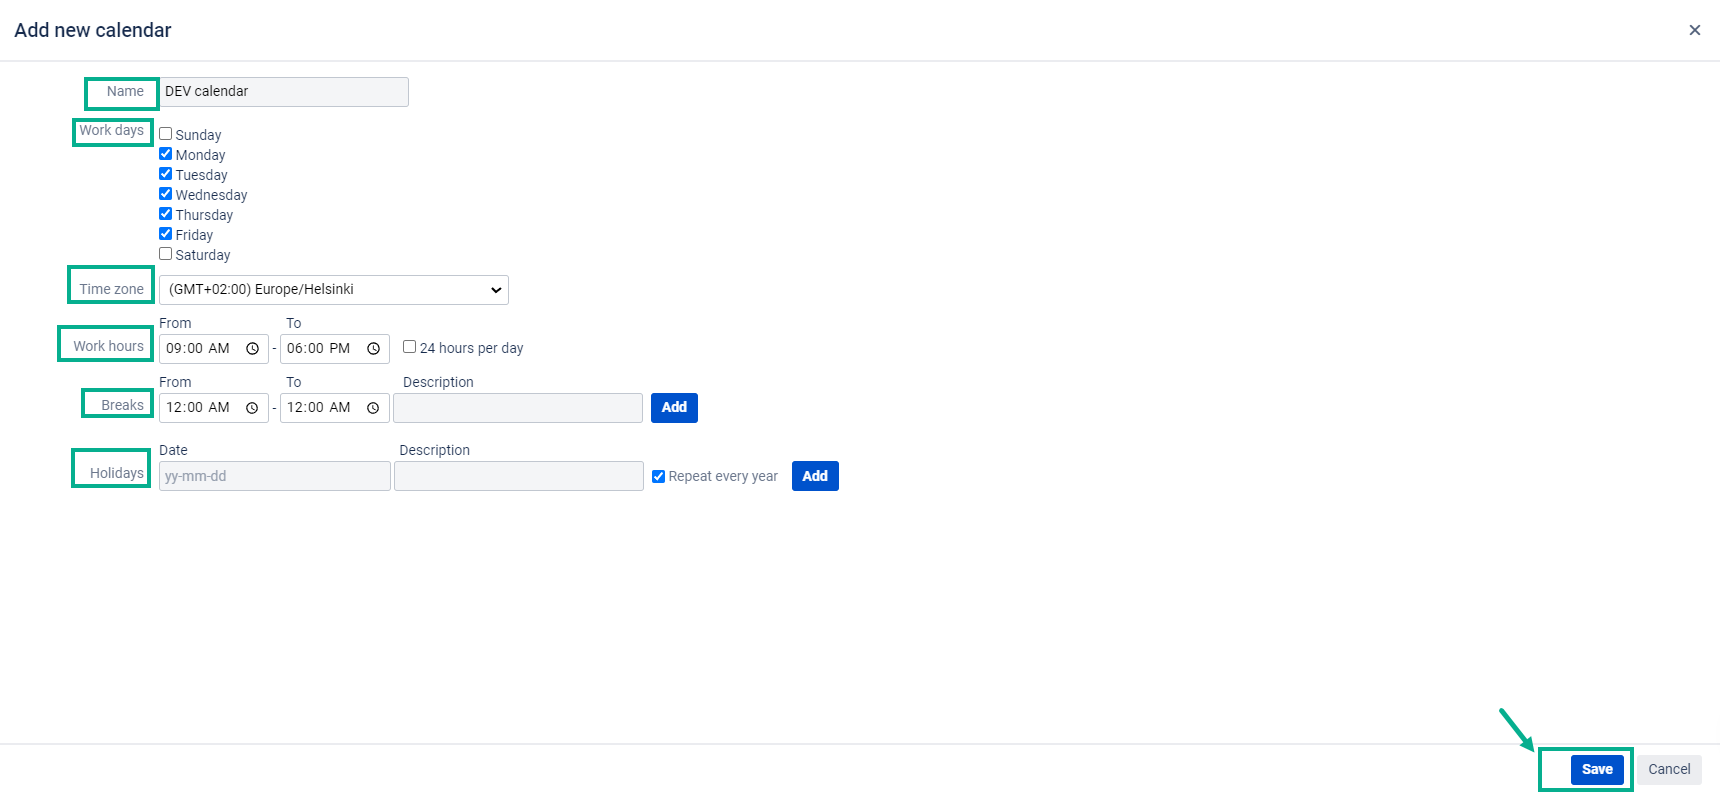Add the break entry
The width and height of the screenshot is (1720, 792).
click(674, 408)
